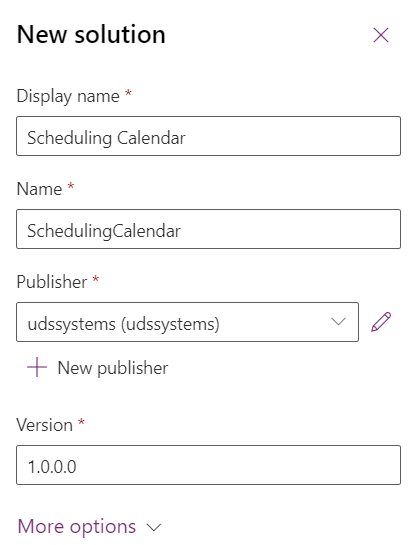Click the Publisher label text
The height and width of the screenshot is (545, 416).
click(x=52, y=282)
